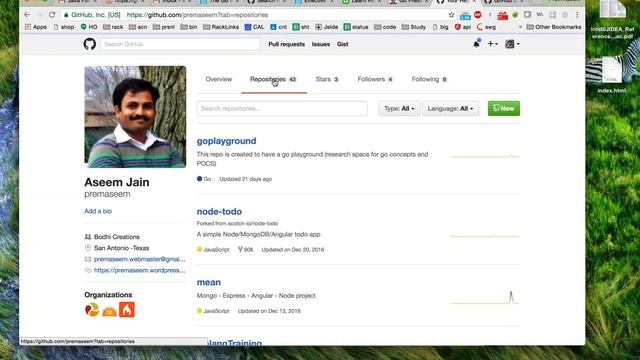Viewport: 640px width, 360px height.
Task: Click the 908 forks count on node-todo
Action: [245, 249]
